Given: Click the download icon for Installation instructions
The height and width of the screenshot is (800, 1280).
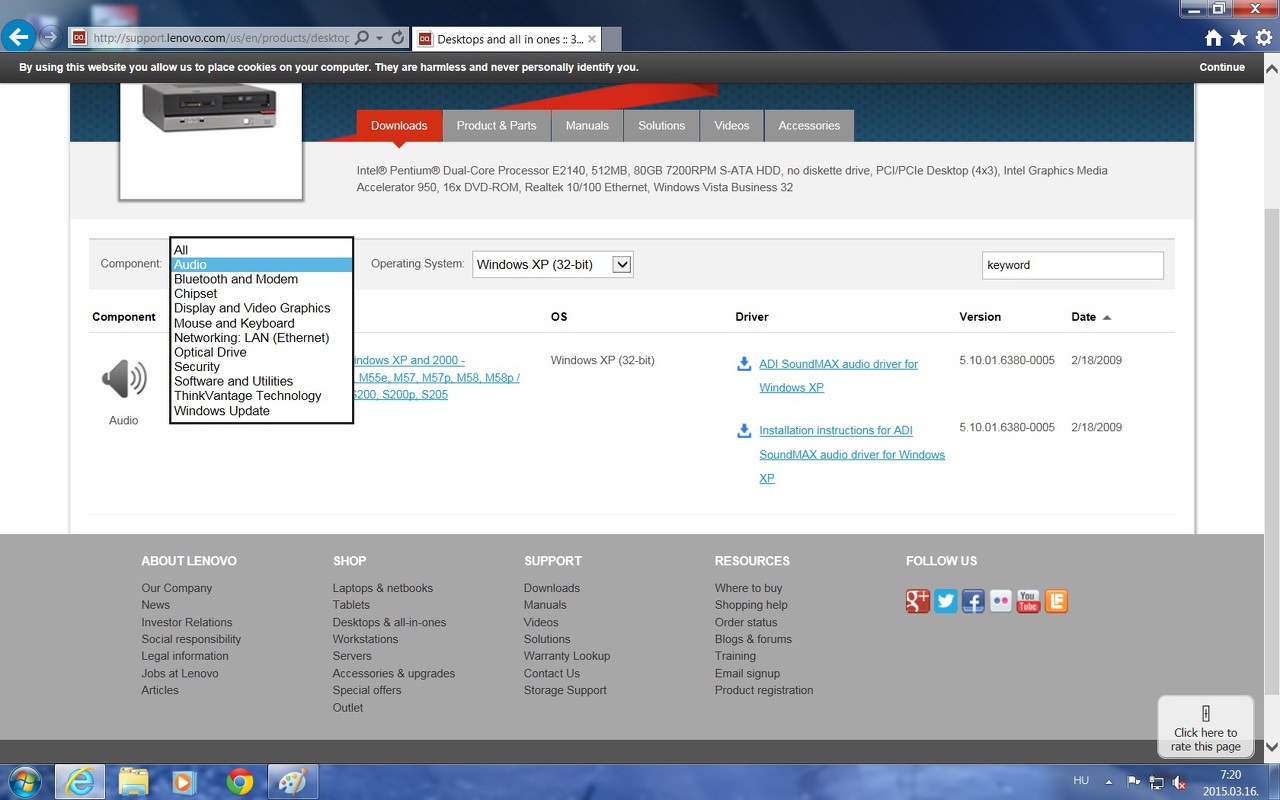Looking at the screenshot, I should (744, 431).
